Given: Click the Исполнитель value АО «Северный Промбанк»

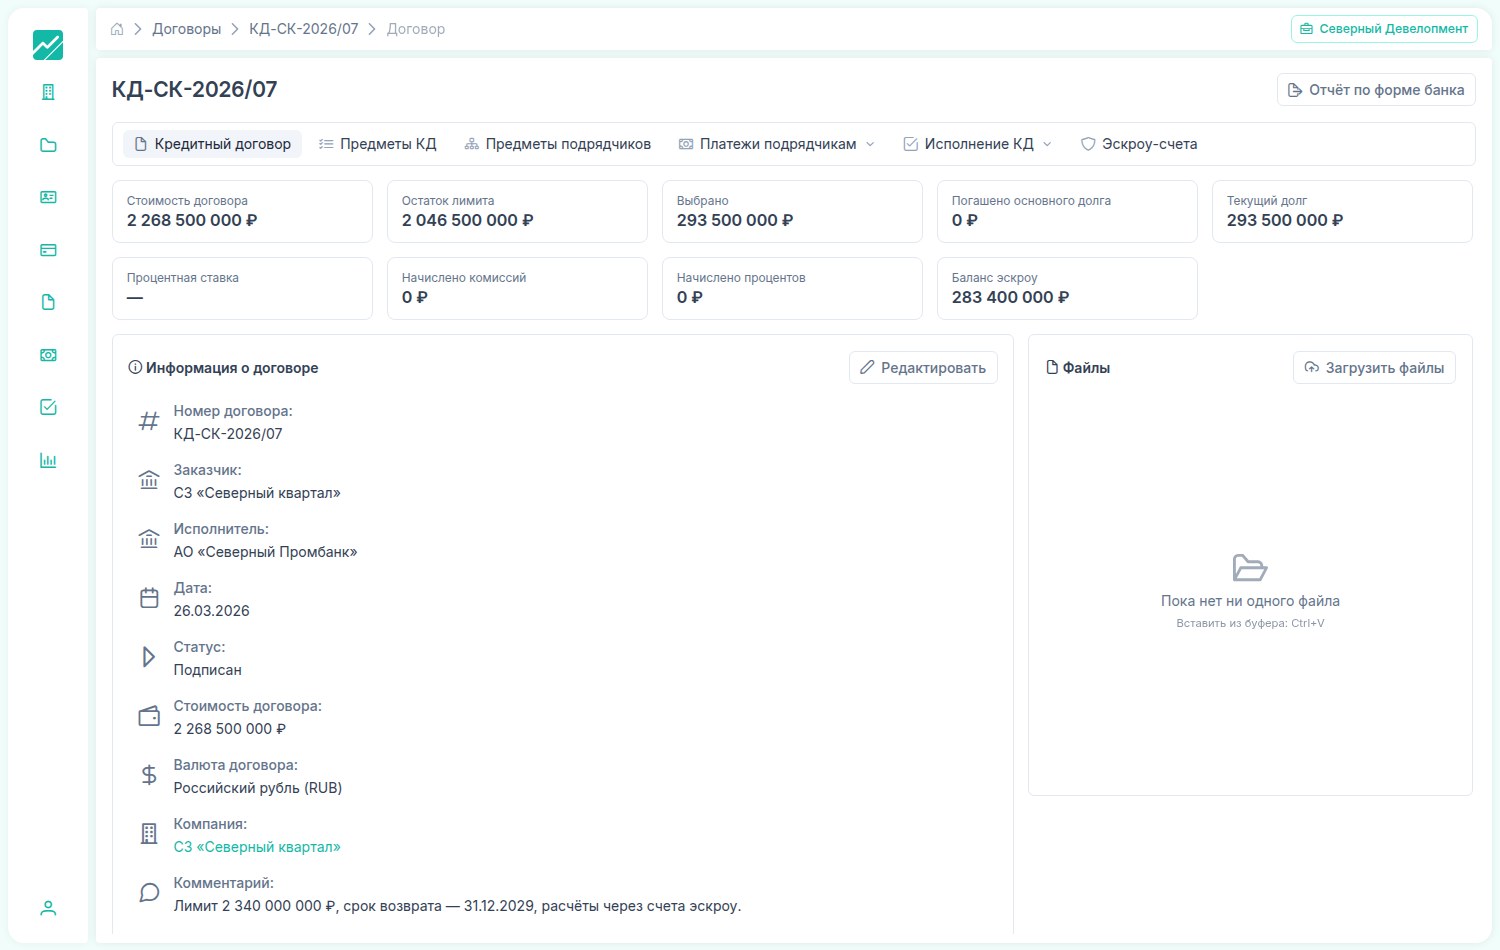Looking at the screenshot, I should coord(265,552).
